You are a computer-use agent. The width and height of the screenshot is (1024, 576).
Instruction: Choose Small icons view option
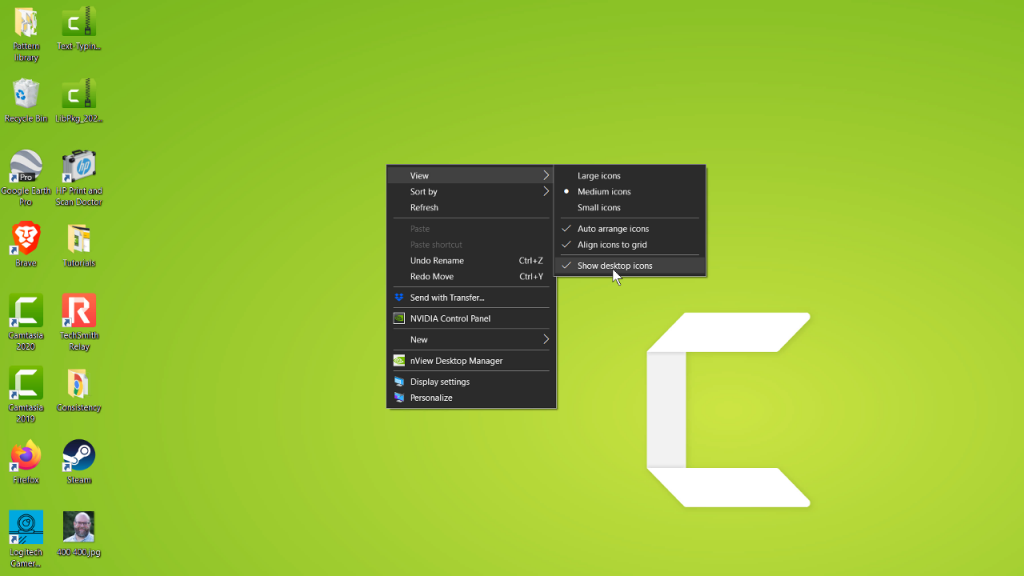point(630,207)
